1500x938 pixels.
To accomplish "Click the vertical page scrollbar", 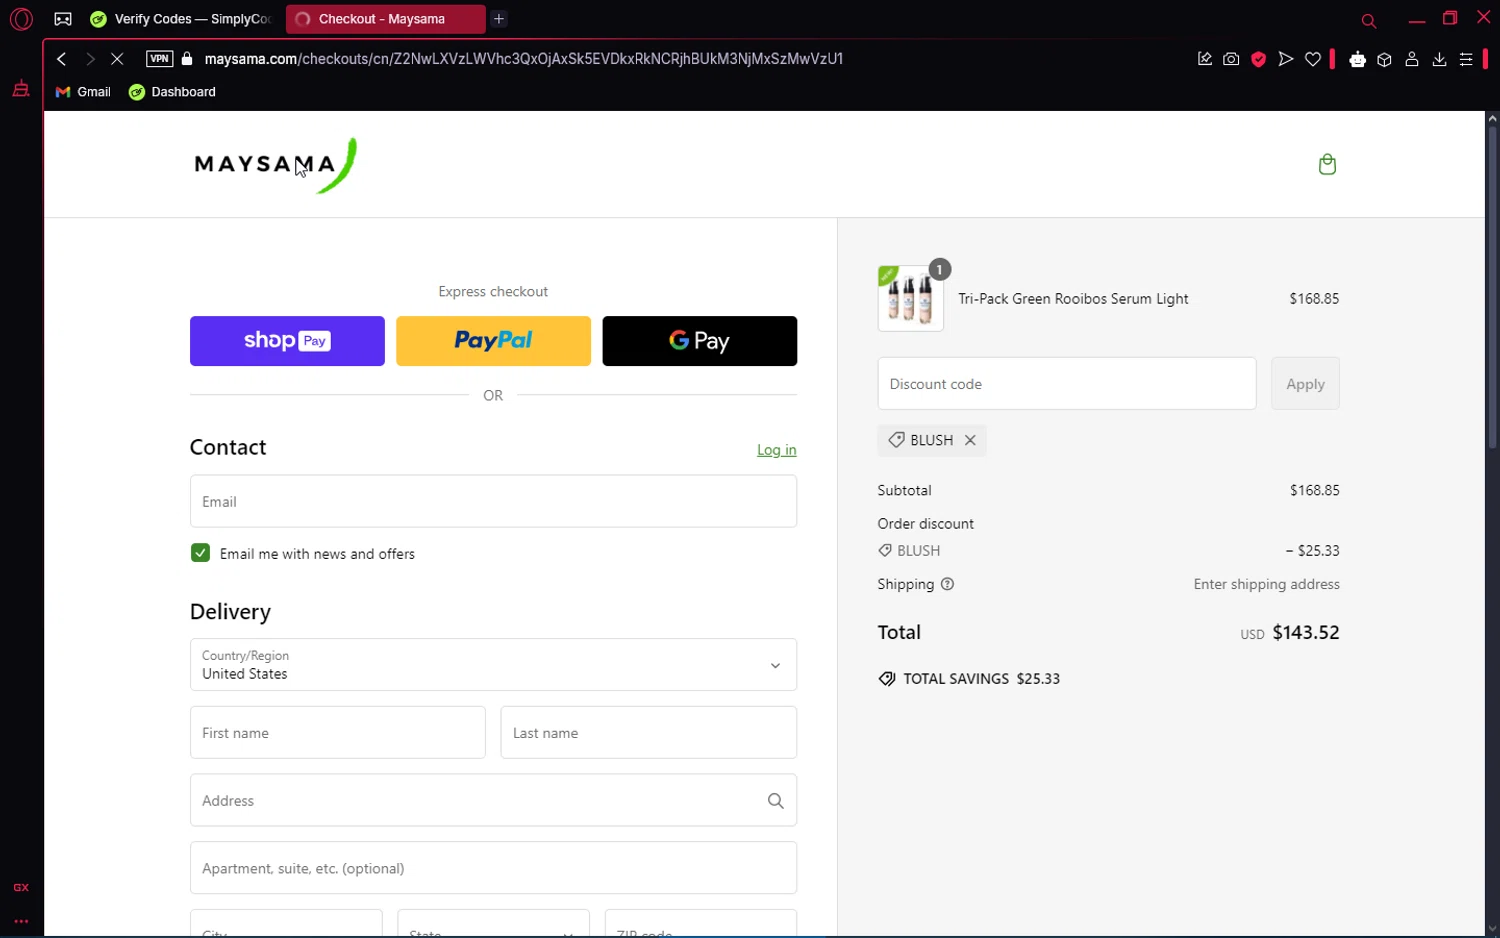I will tap(1492, 288).
